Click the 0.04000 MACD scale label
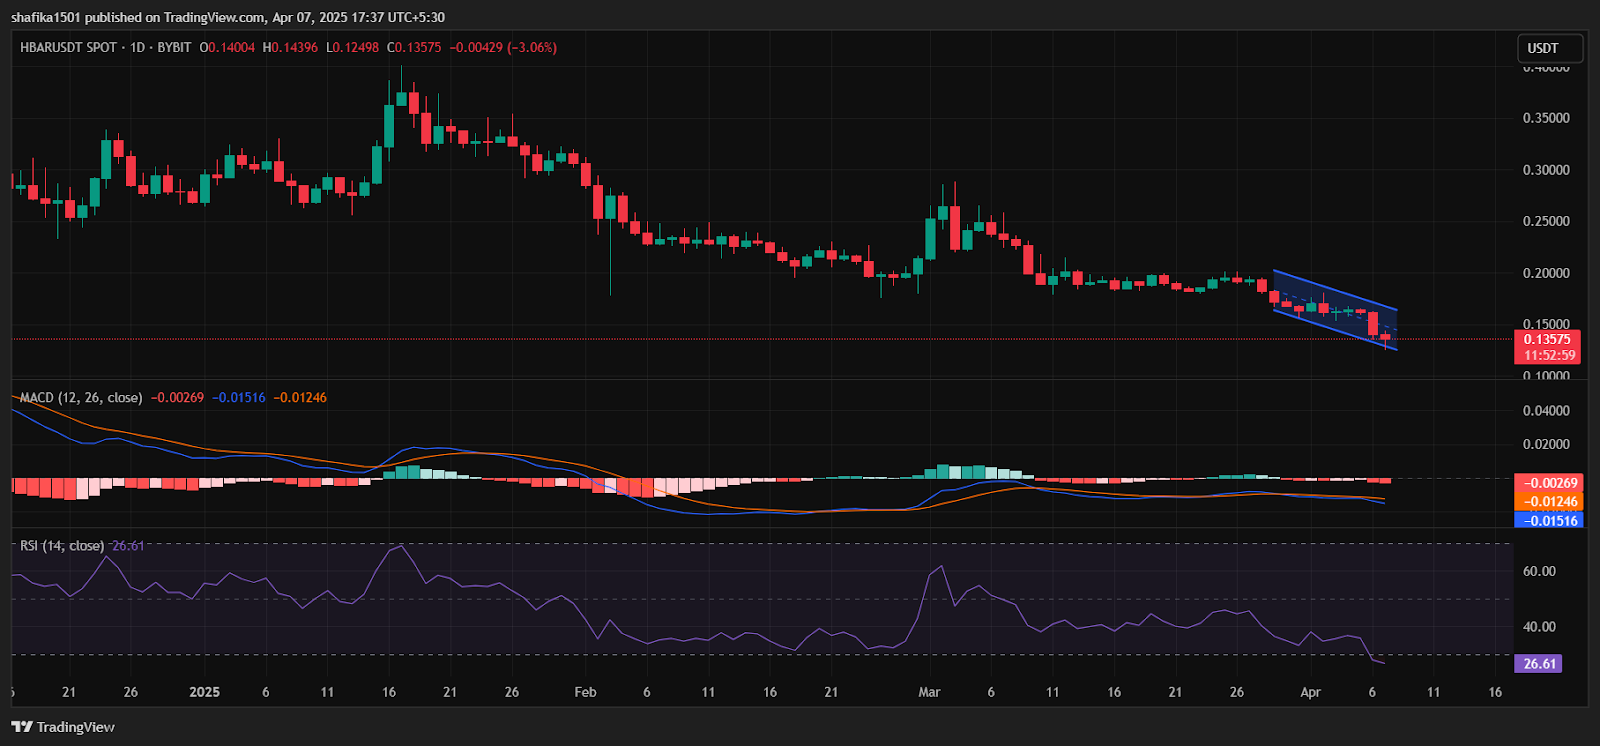 point(1546,410)
